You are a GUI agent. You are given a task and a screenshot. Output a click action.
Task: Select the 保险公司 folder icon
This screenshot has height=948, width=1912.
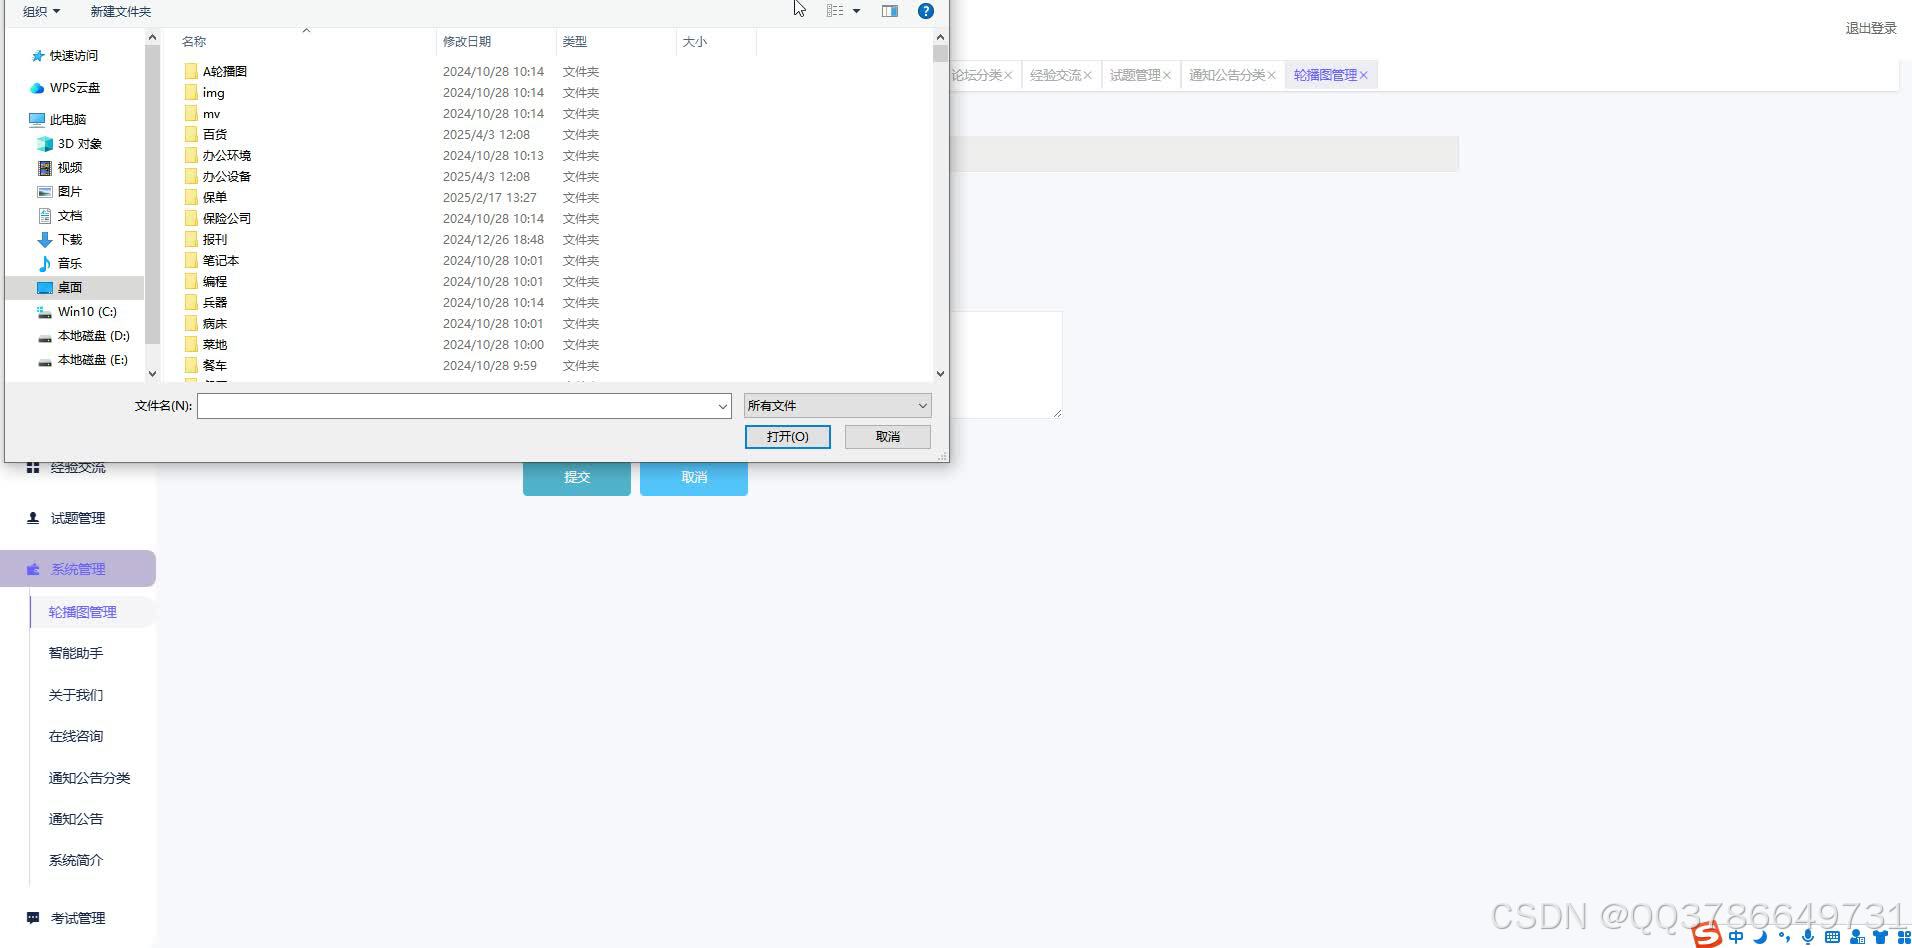[x=191, y=218]
